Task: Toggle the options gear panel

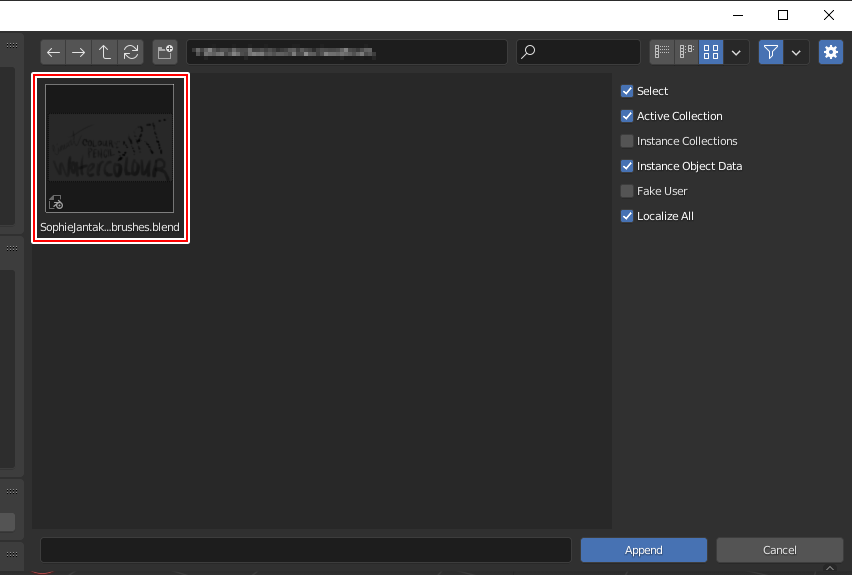Action: pyautogui.click(x=830, y=52)
